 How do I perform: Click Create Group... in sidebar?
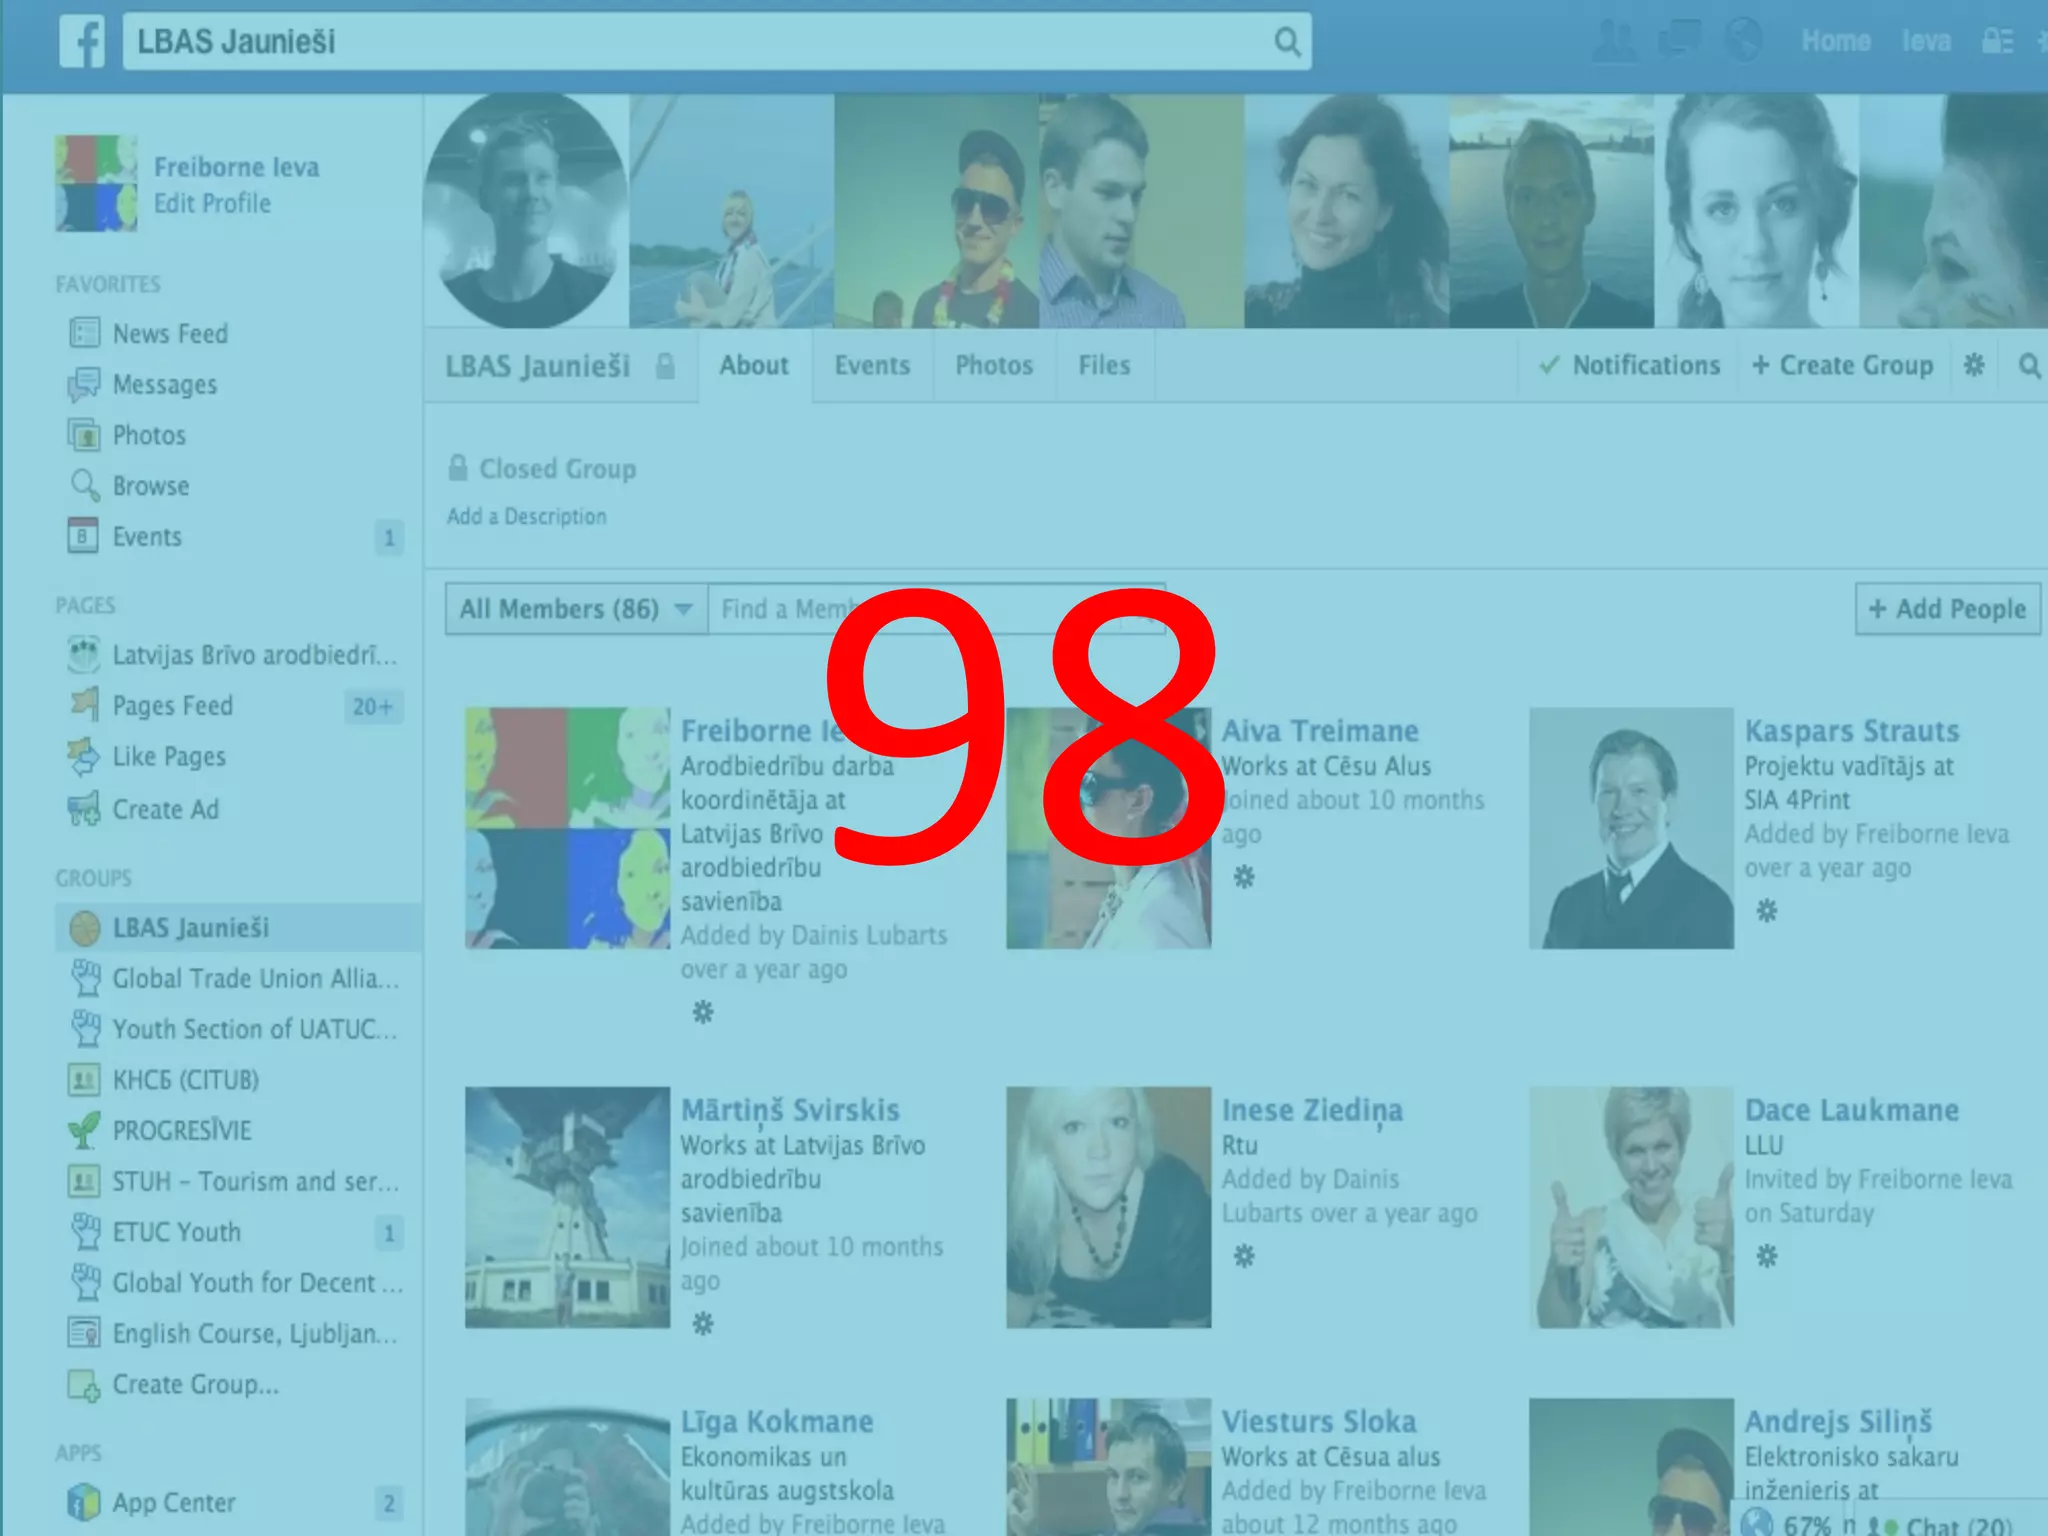(x=195, y=1385)
